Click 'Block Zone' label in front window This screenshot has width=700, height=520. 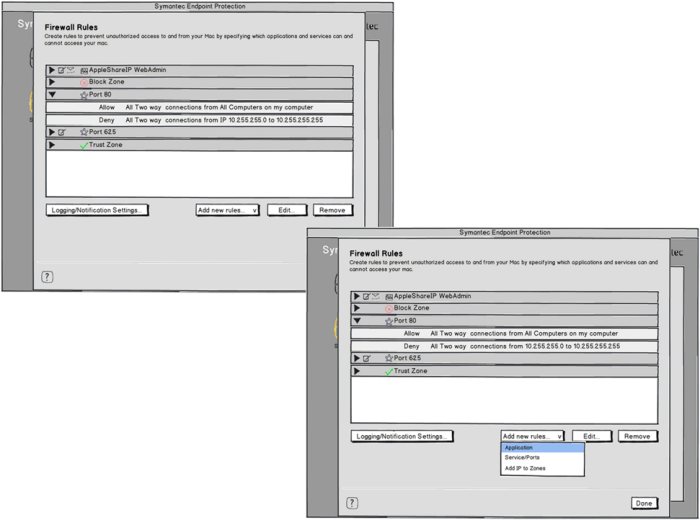tap(412, 308)
